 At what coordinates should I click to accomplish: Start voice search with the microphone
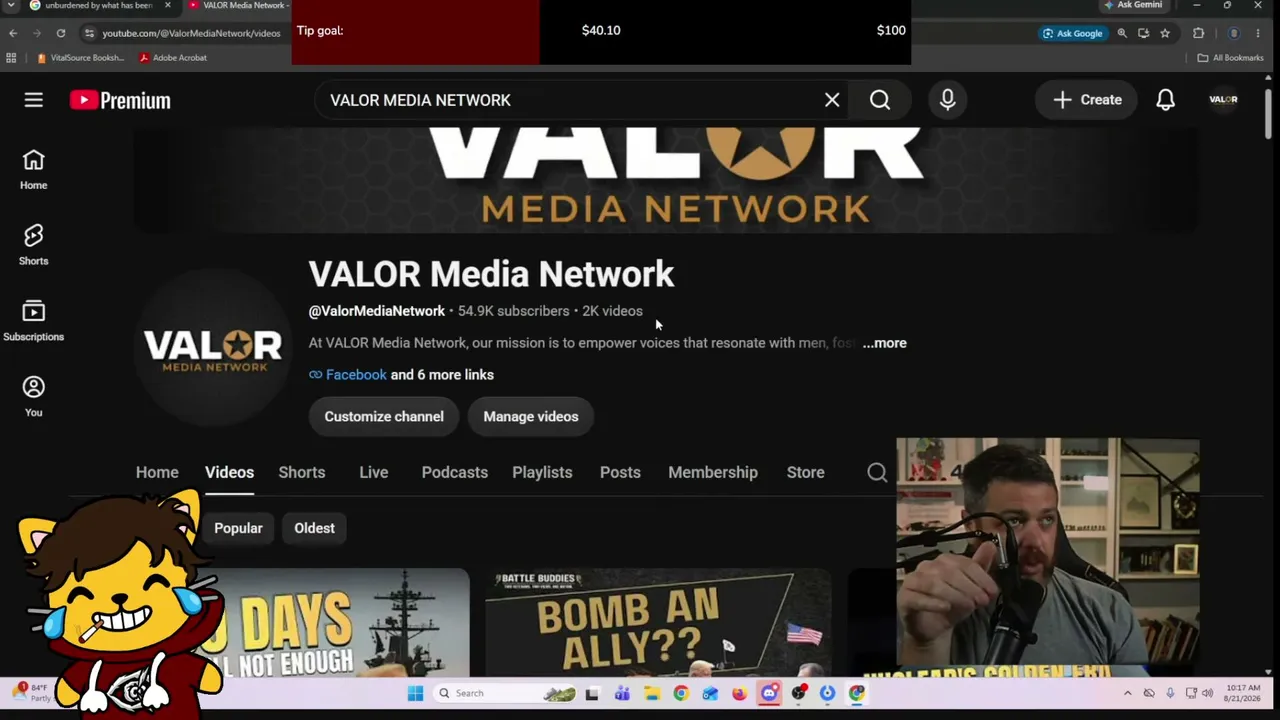(947, 100)
